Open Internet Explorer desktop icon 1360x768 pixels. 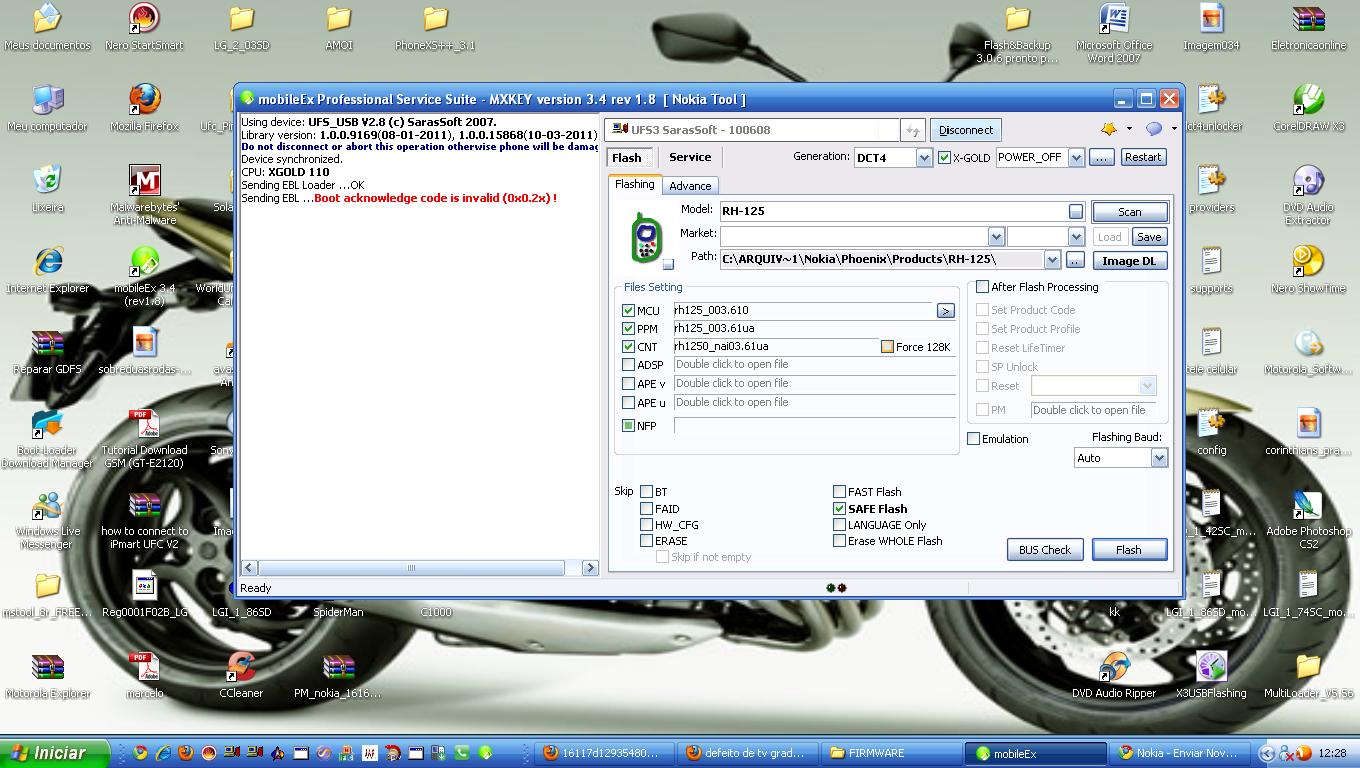[47, 269]
